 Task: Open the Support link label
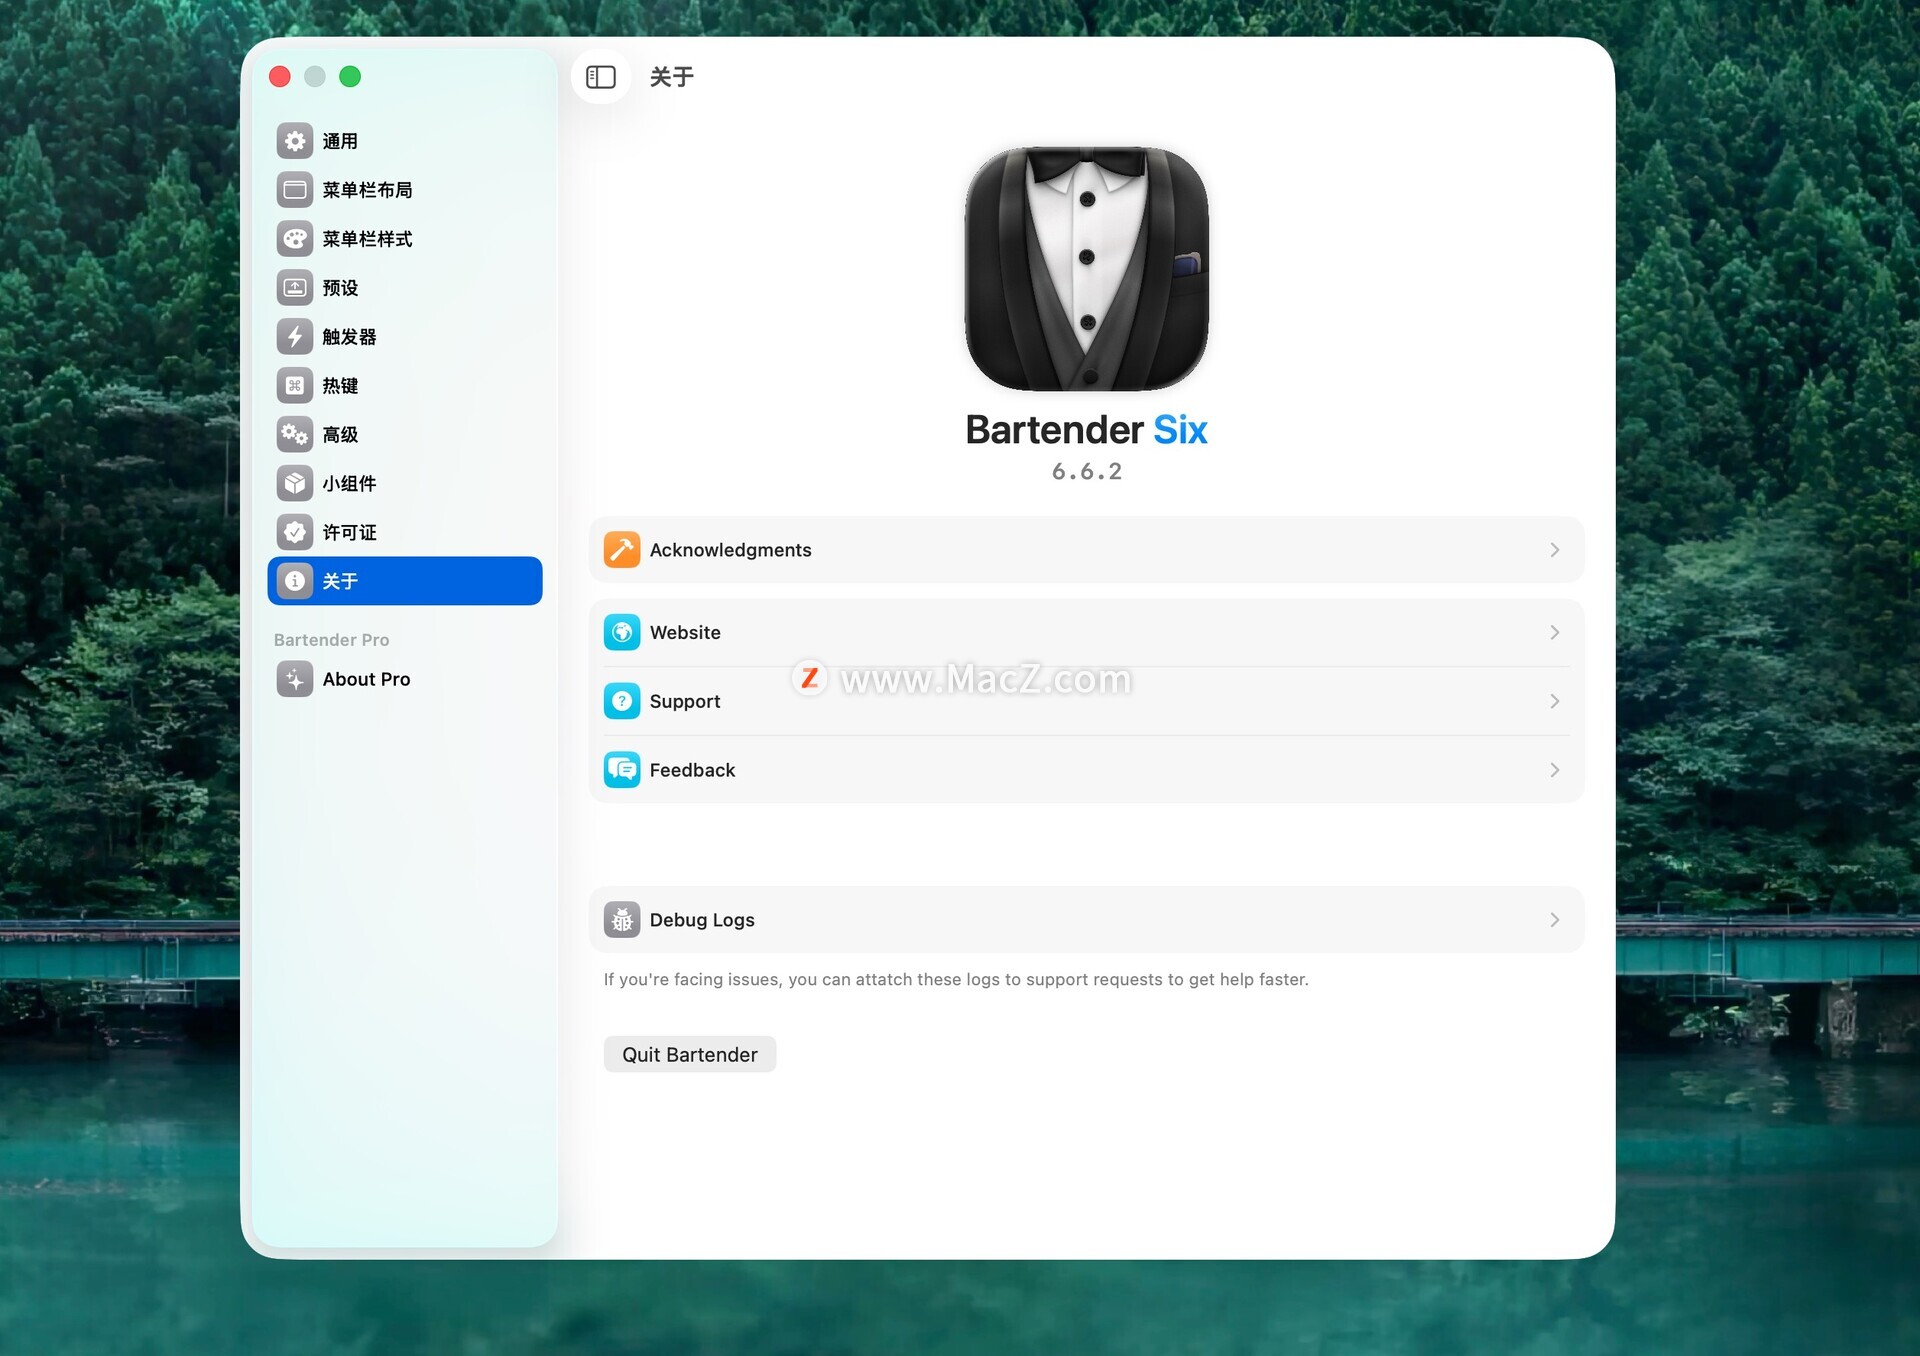point(685,701)
